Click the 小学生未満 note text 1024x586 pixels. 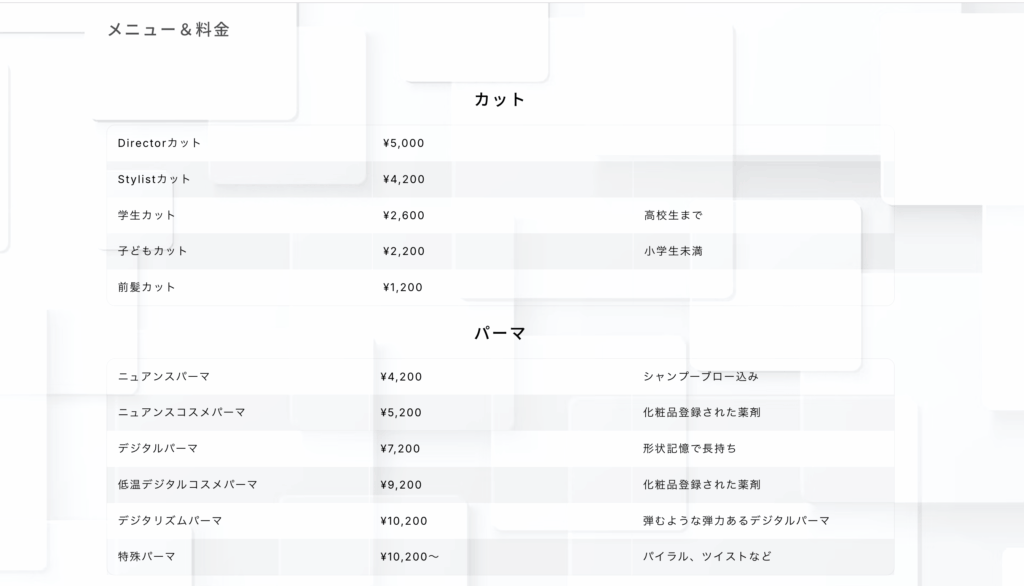[673, 251]
